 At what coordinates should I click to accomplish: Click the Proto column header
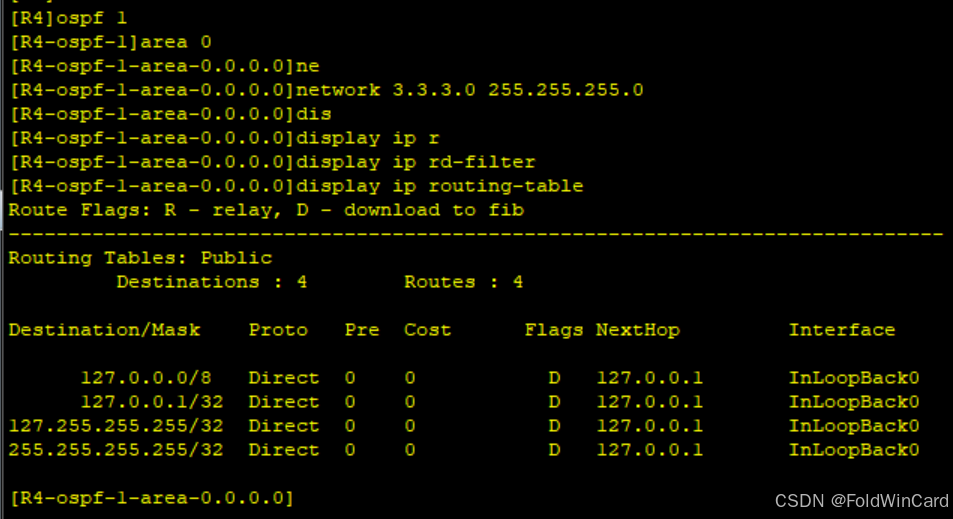tap(278, 330)
